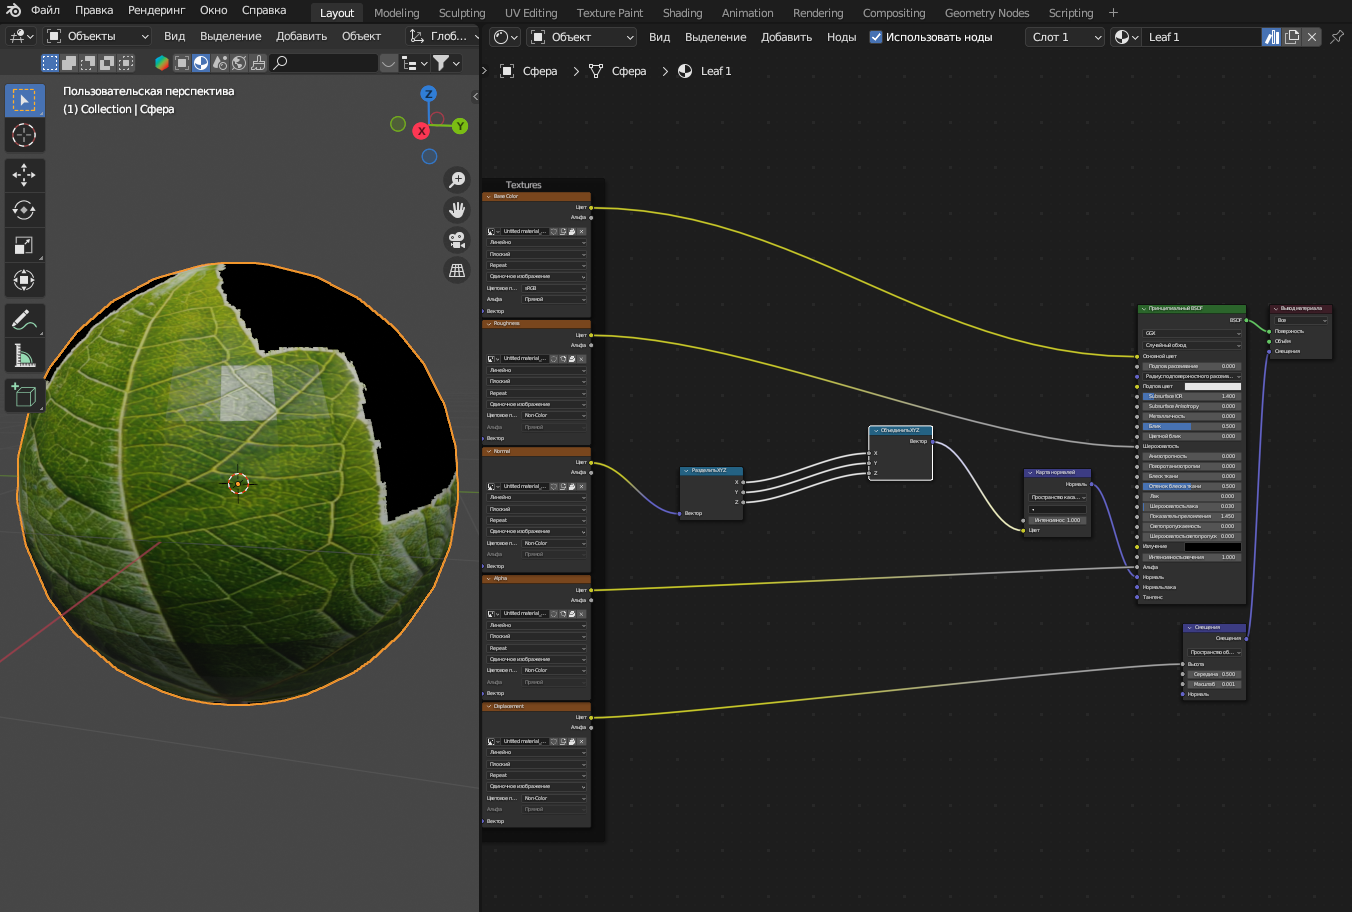This screenshot has width=1352, height=912.
Task: Click the white Подпов цвет color swatch
Action: (1212, 386)
